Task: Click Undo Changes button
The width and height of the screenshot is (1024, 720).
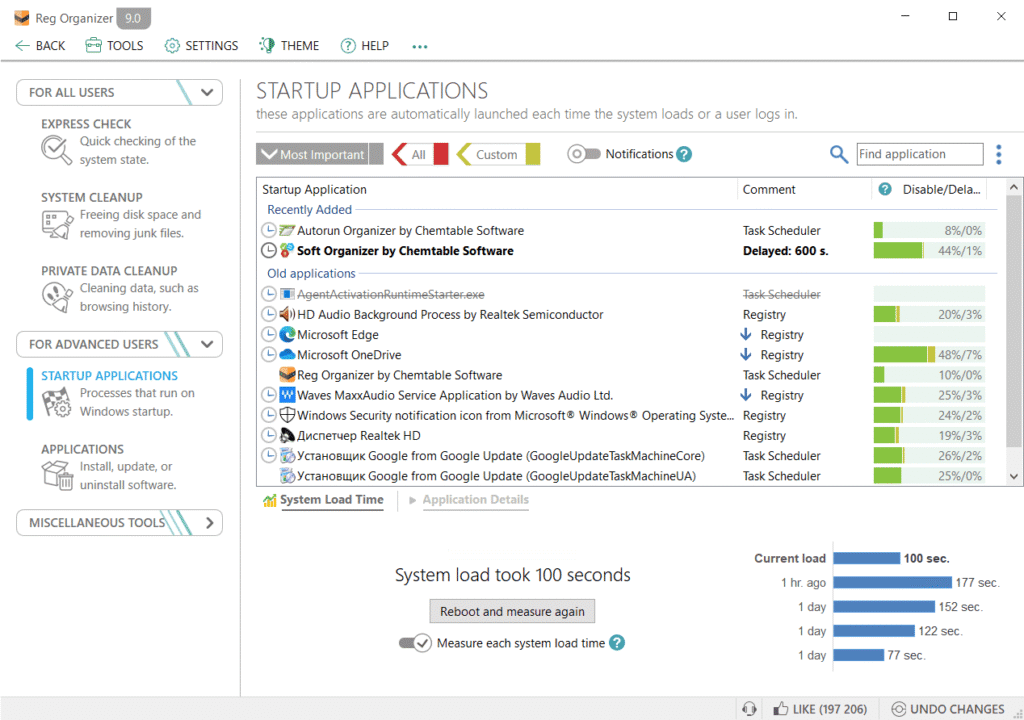Action: [x=948, y=709]
